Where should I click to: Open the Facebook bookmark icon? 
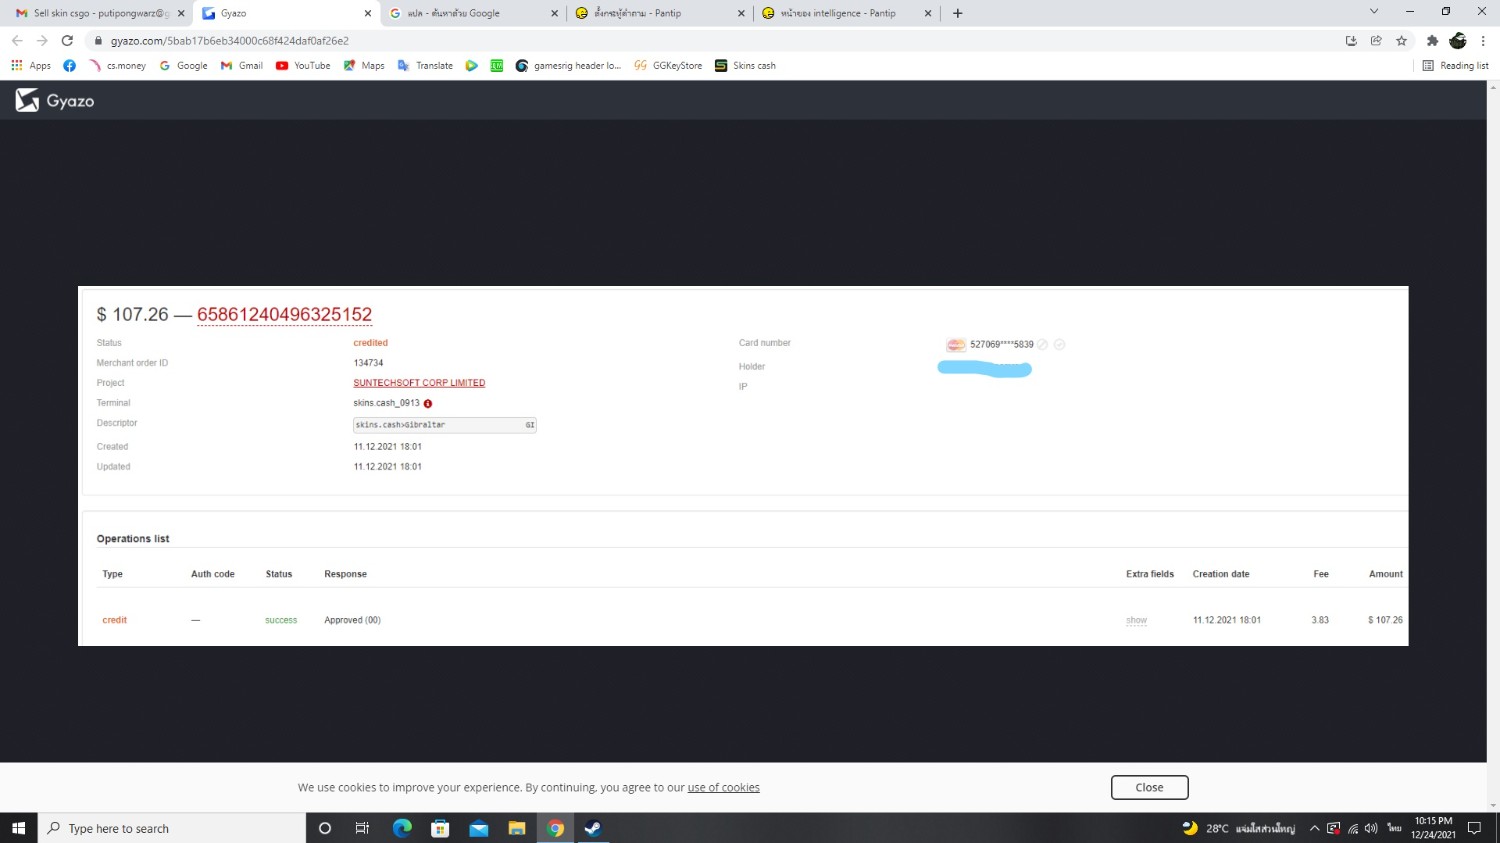pyautogui.click(x=69, y=66)
